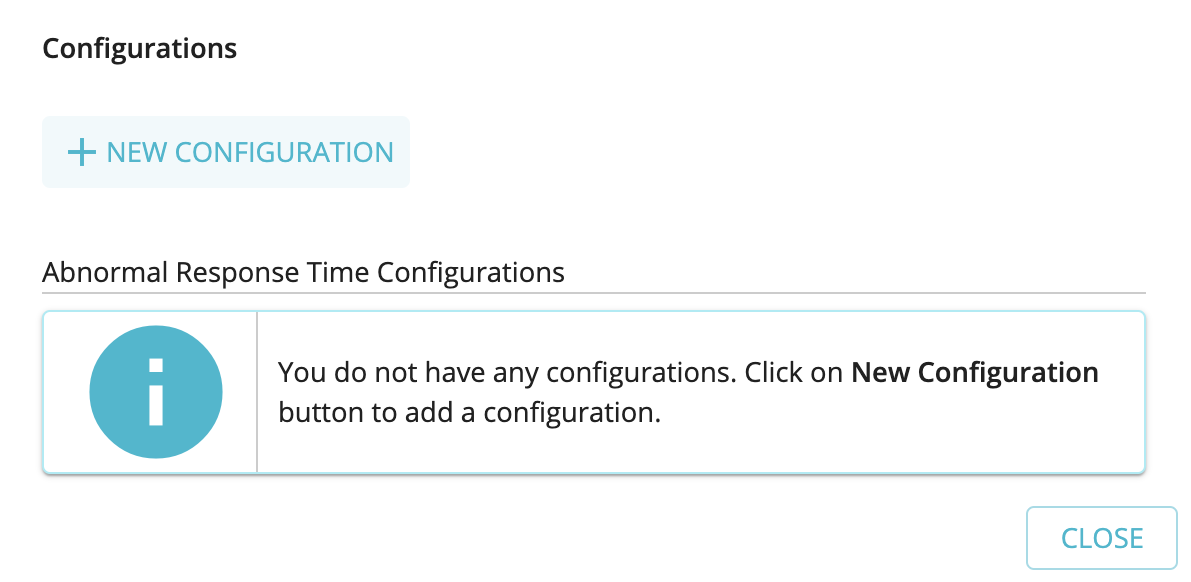Click the information indicator left of the message

click(x=155, y=391)
